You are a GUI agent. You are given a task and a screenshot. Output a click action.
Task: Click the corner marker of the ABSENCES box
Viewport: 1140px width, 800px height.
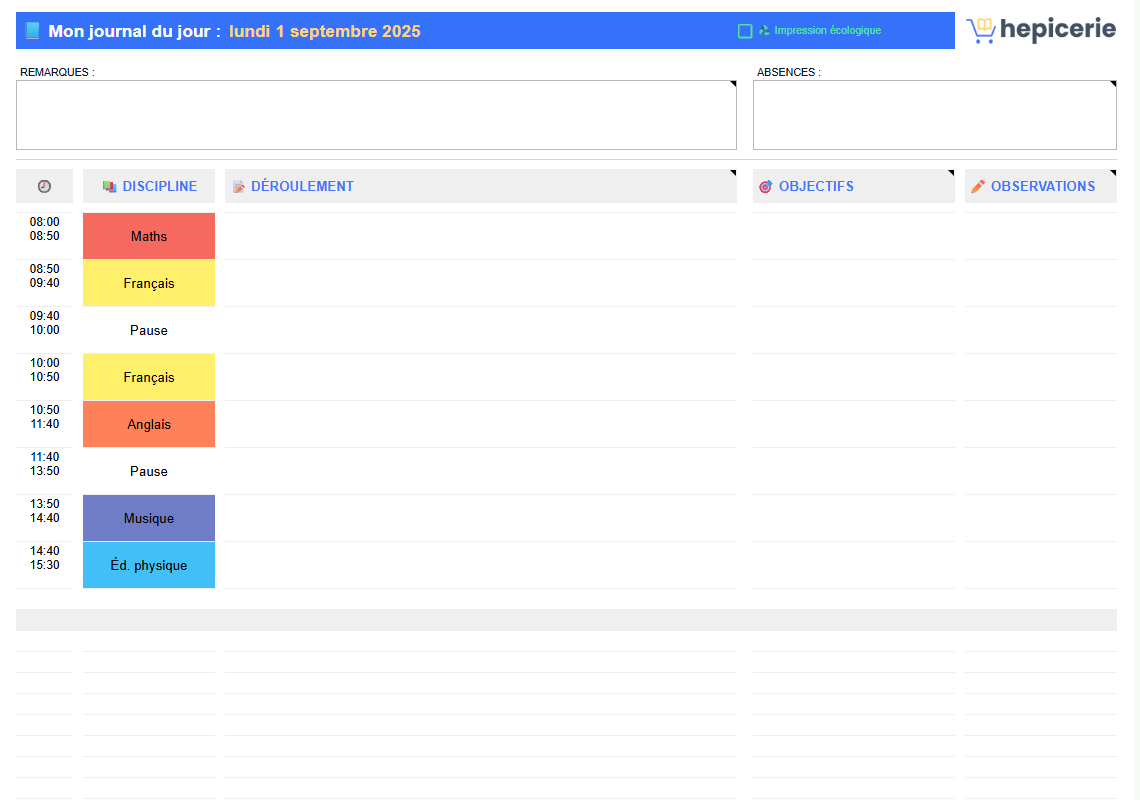[x=1112, y=85]
